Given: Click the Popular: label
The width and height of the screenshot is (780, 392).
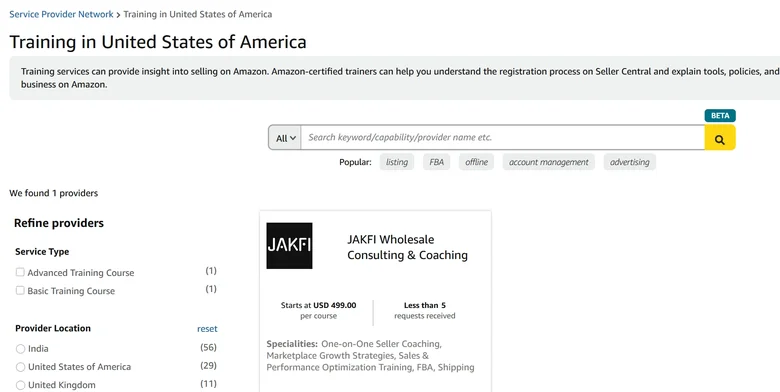Looking at the screenshot, I should pos(355,162).
